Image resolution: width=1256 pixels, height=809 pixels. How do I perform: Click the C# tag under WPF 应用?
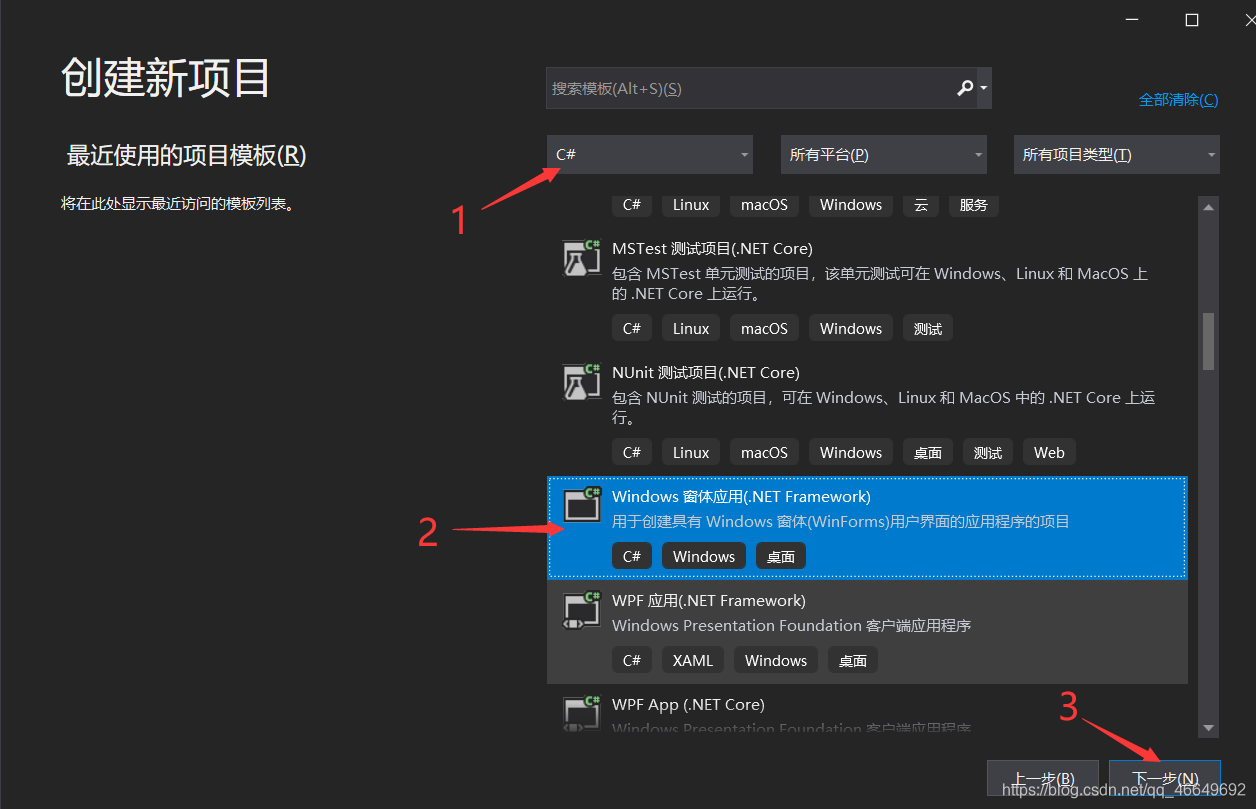pos(632,660)
